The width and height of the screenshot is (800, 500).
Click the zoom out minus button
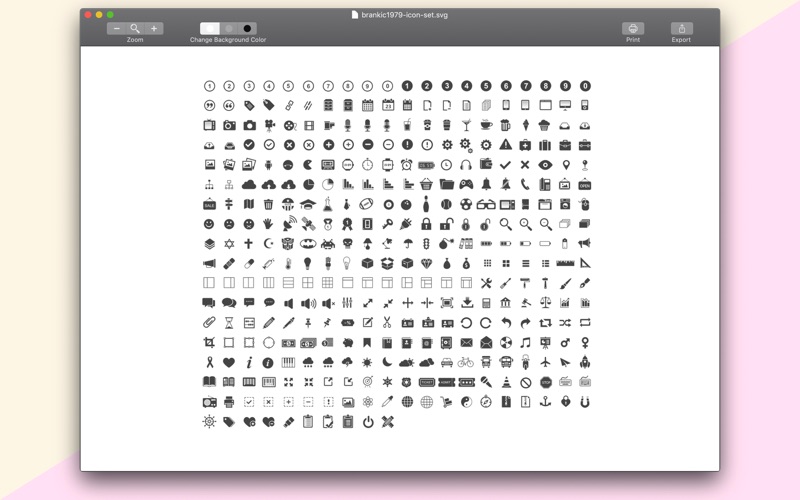[x=117, y=29]
